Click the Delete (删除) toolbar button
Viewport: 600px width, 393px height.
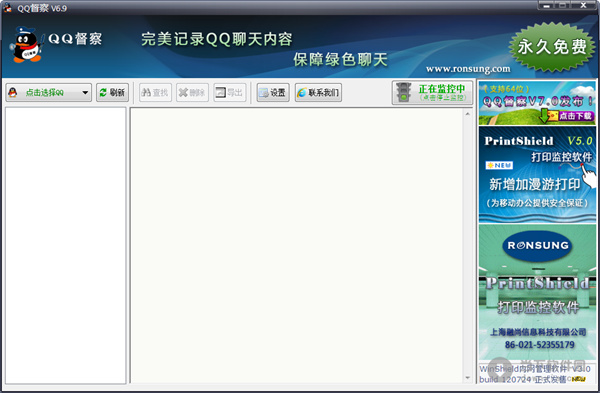pyautogui.click(x=192, y=93)
